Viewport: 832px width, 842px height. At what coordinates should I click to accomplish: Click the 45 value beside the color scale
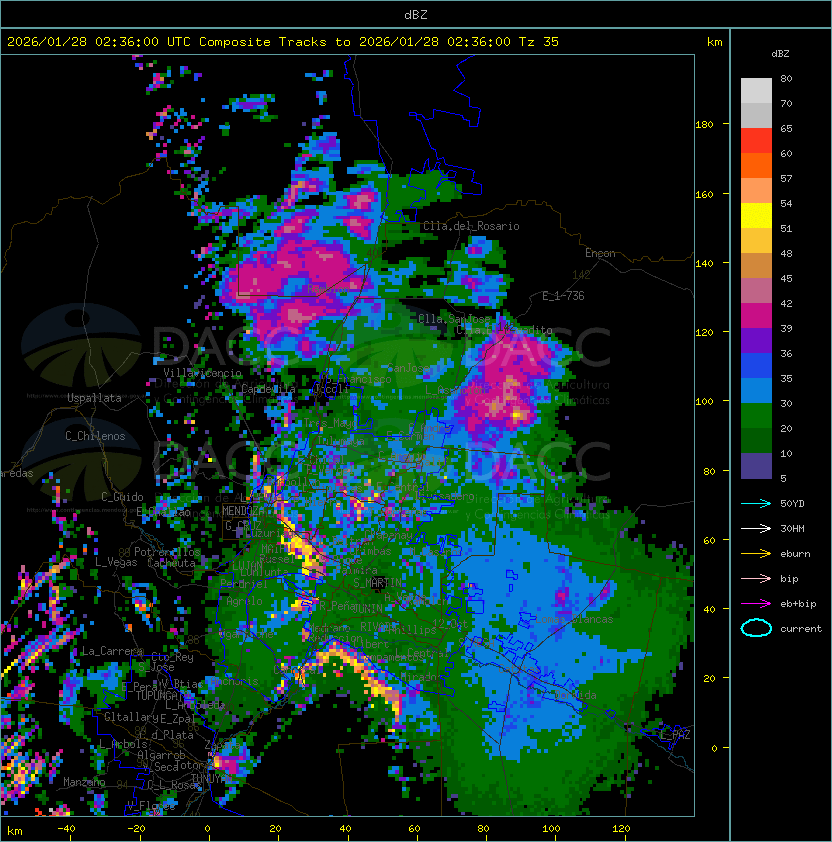pos(786,278)
